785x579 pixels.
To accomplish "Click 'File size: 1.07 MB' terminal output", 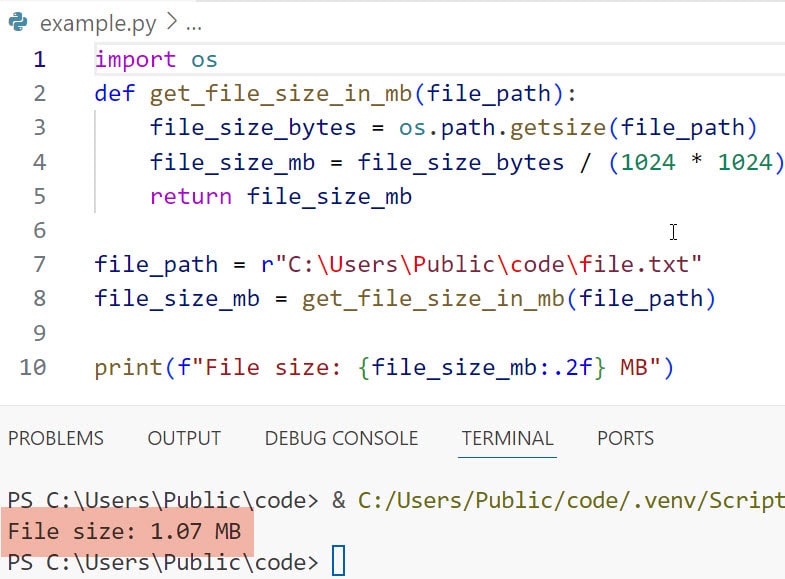I will (125, 531).
